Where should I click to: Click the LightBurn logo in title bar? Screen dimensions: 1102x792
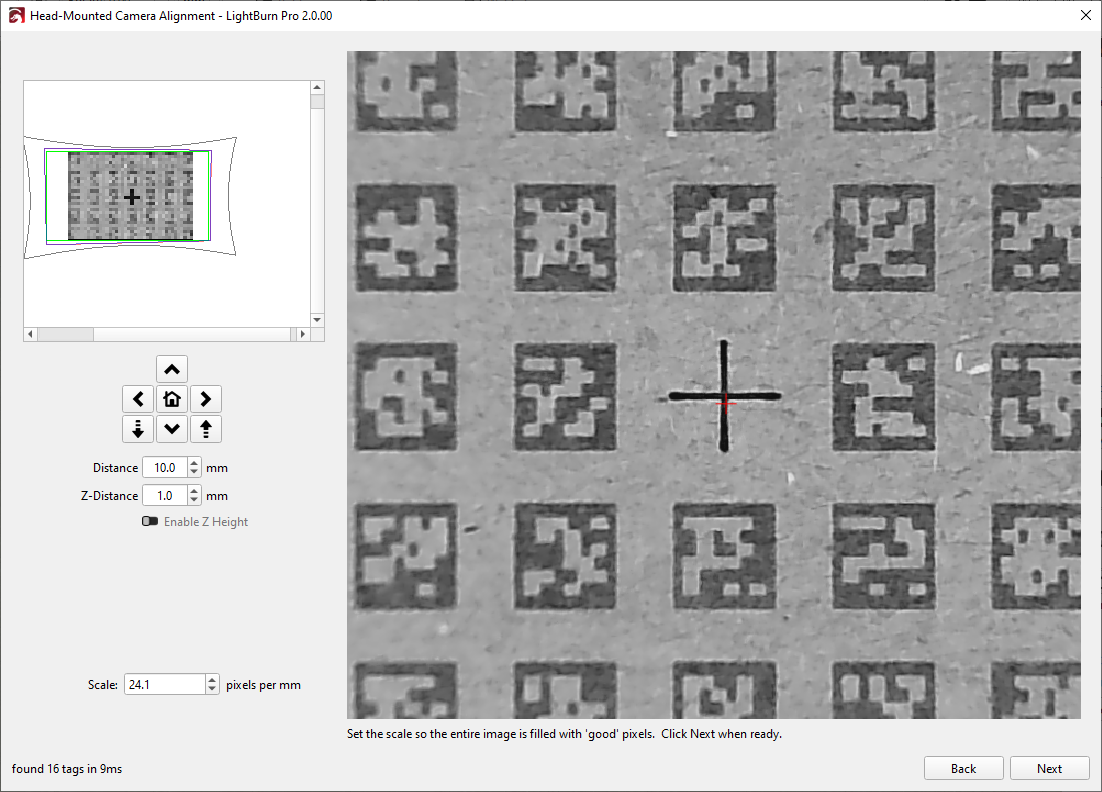15,16
